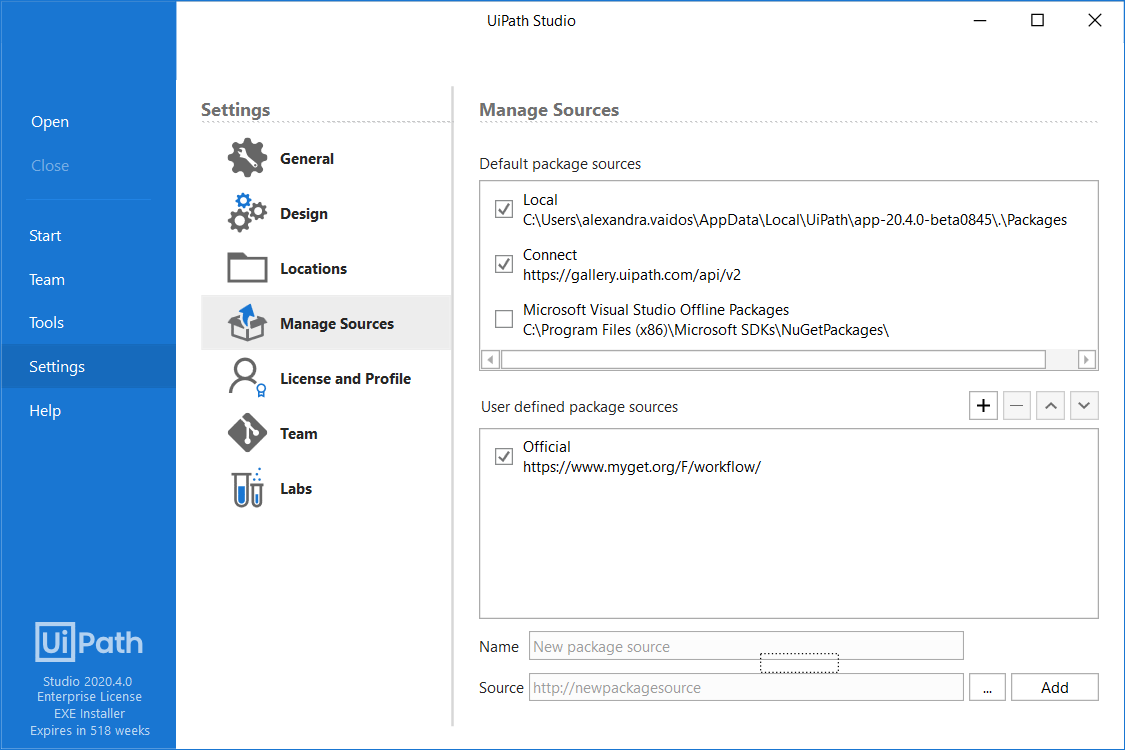This screenshot has height=750, width=1125.
Task: Click the Labs test tubes icon
Action: click(248, 488)
